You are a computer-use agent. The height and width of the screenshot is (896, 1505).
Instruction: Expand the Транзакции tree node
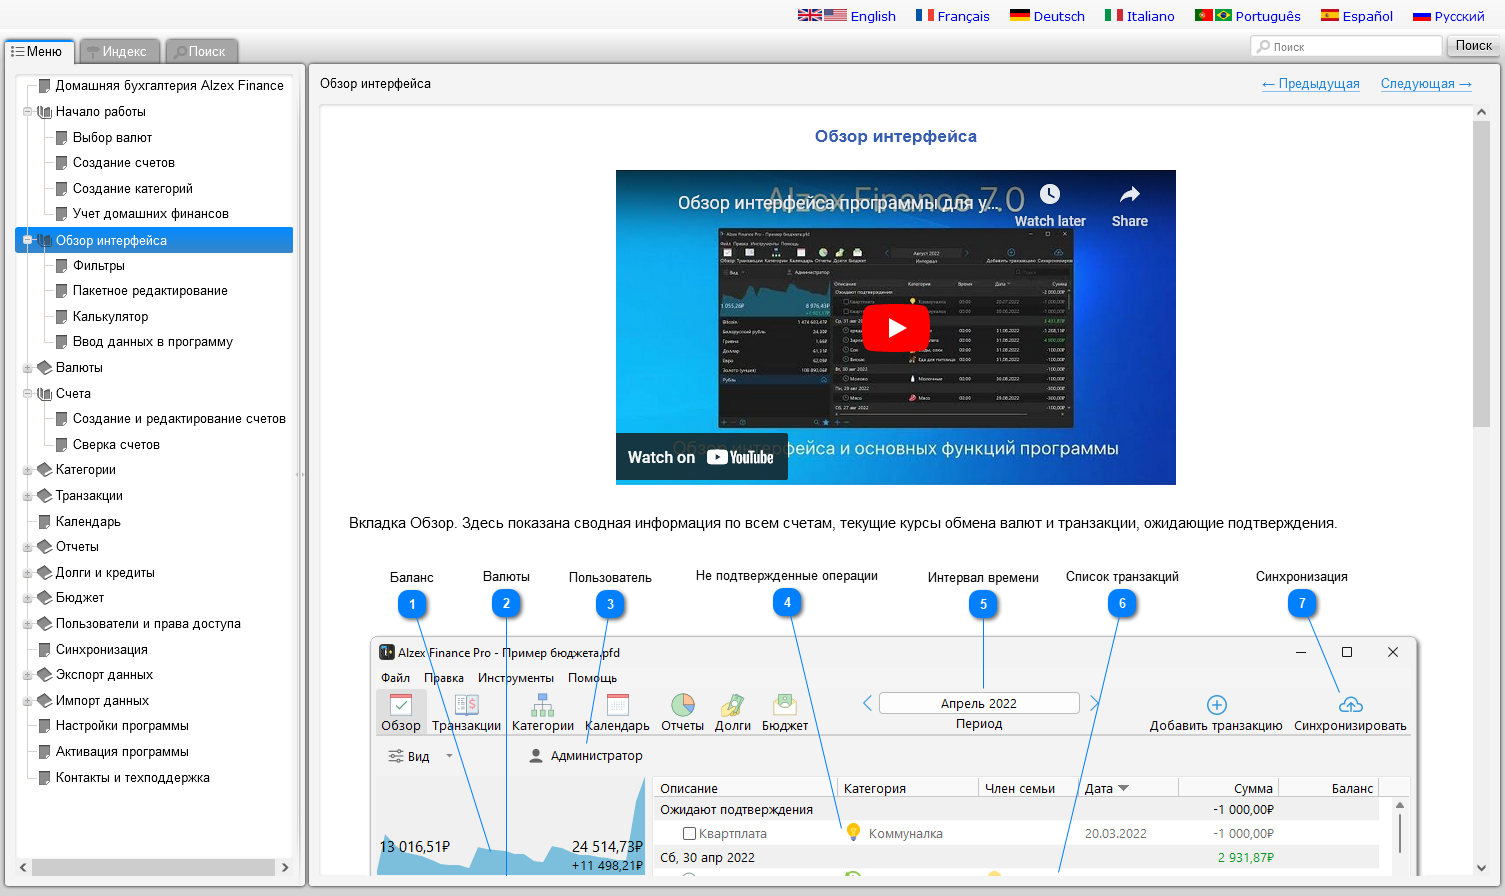(x=28, y=496)
